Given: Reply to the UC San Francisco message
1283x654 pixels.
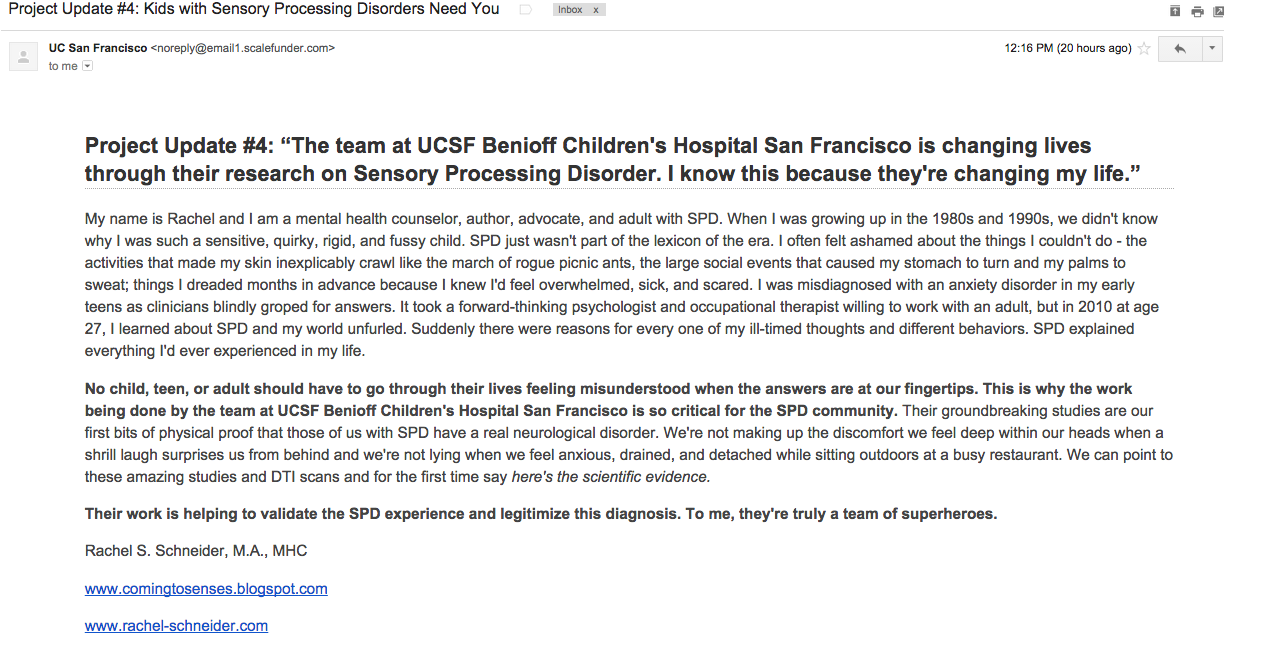Looking at the screenshot, I should (x=1180, y=49).
